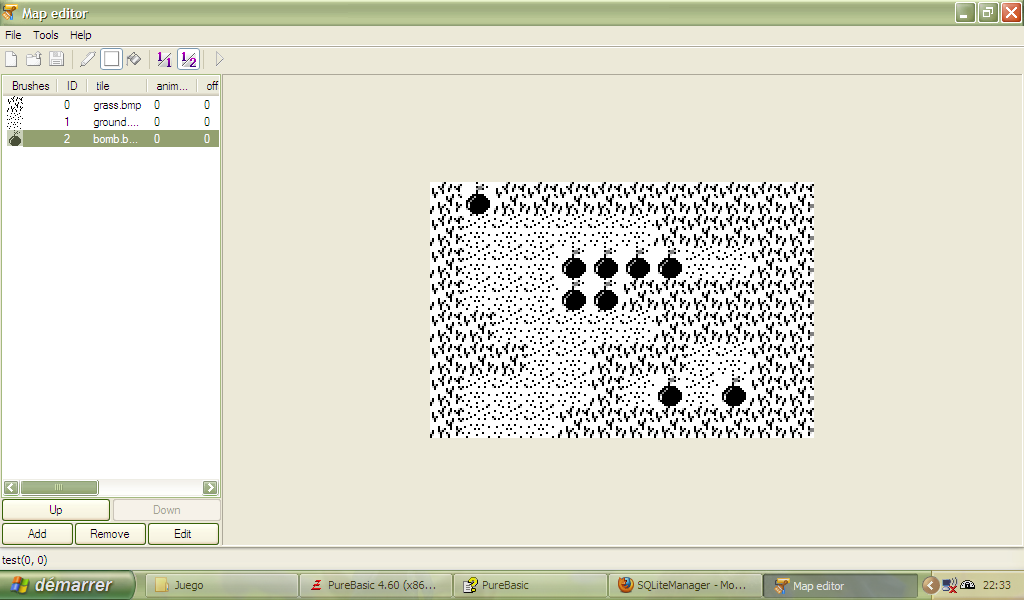Click the Remove brush button
Screen dimensions: 1024x600
point(110,534)
